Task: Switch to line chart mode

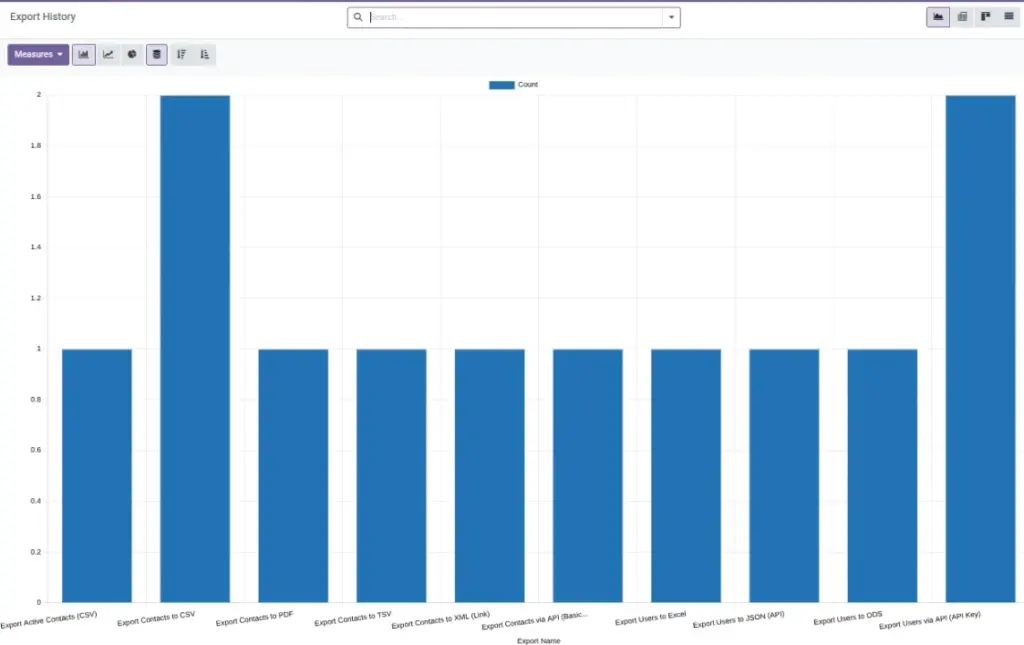Action: 108,54
